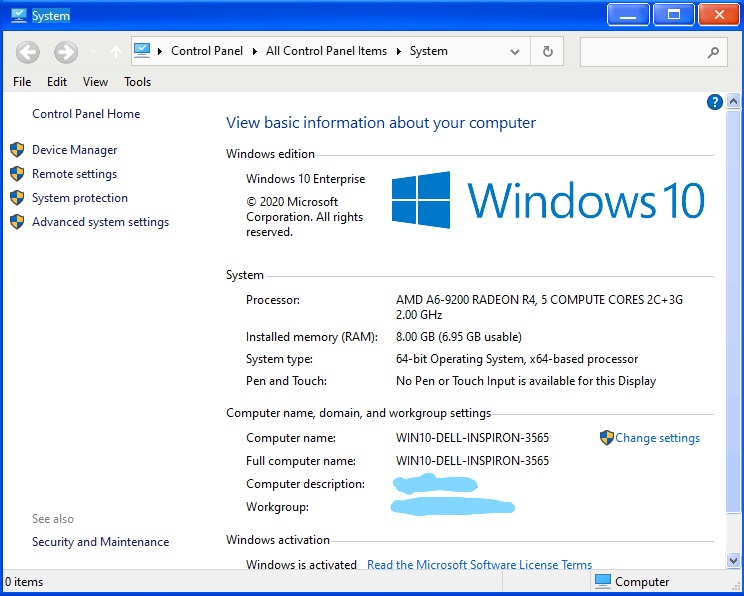744x596 pixels.
Task: Click the Windows 10 logo image
Action: coord(548,200)
